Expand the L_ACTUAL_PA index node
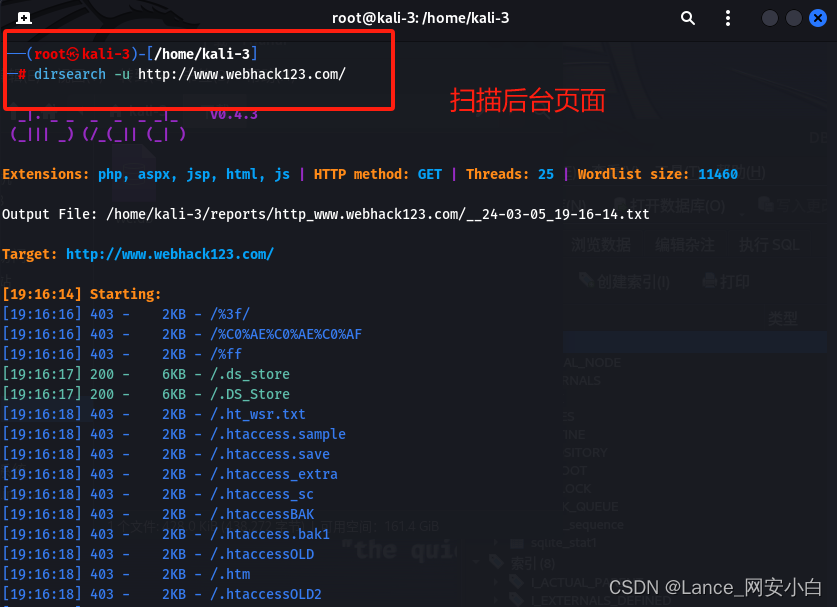Image resolution: width=837 pixels, height=607 pixels. point(494,580)
